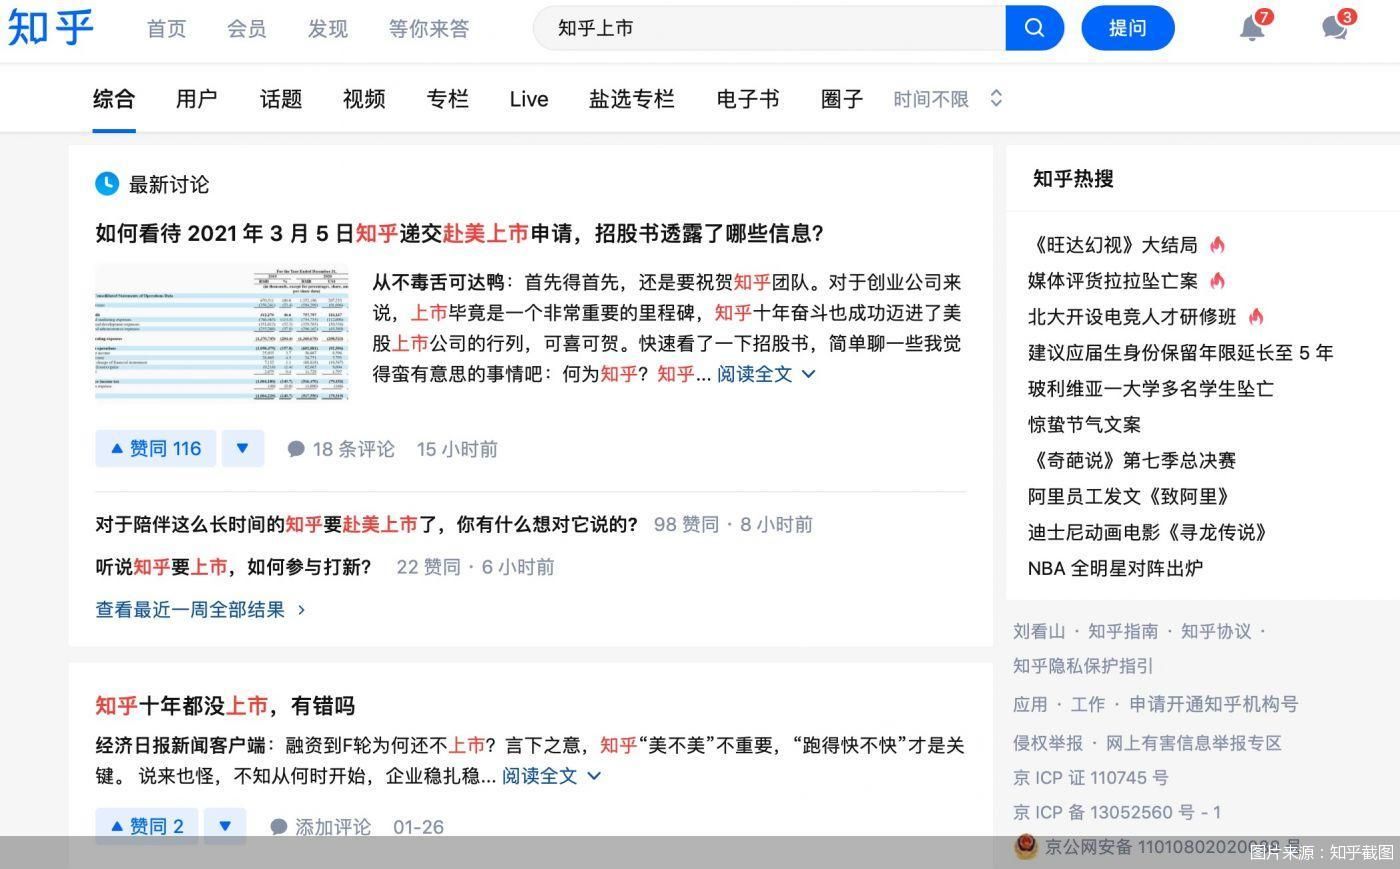1400x869 pixels.
Task: Open hot search 迪士尼动画电影《寻龙传说》
Action: tap(1147, 532)
